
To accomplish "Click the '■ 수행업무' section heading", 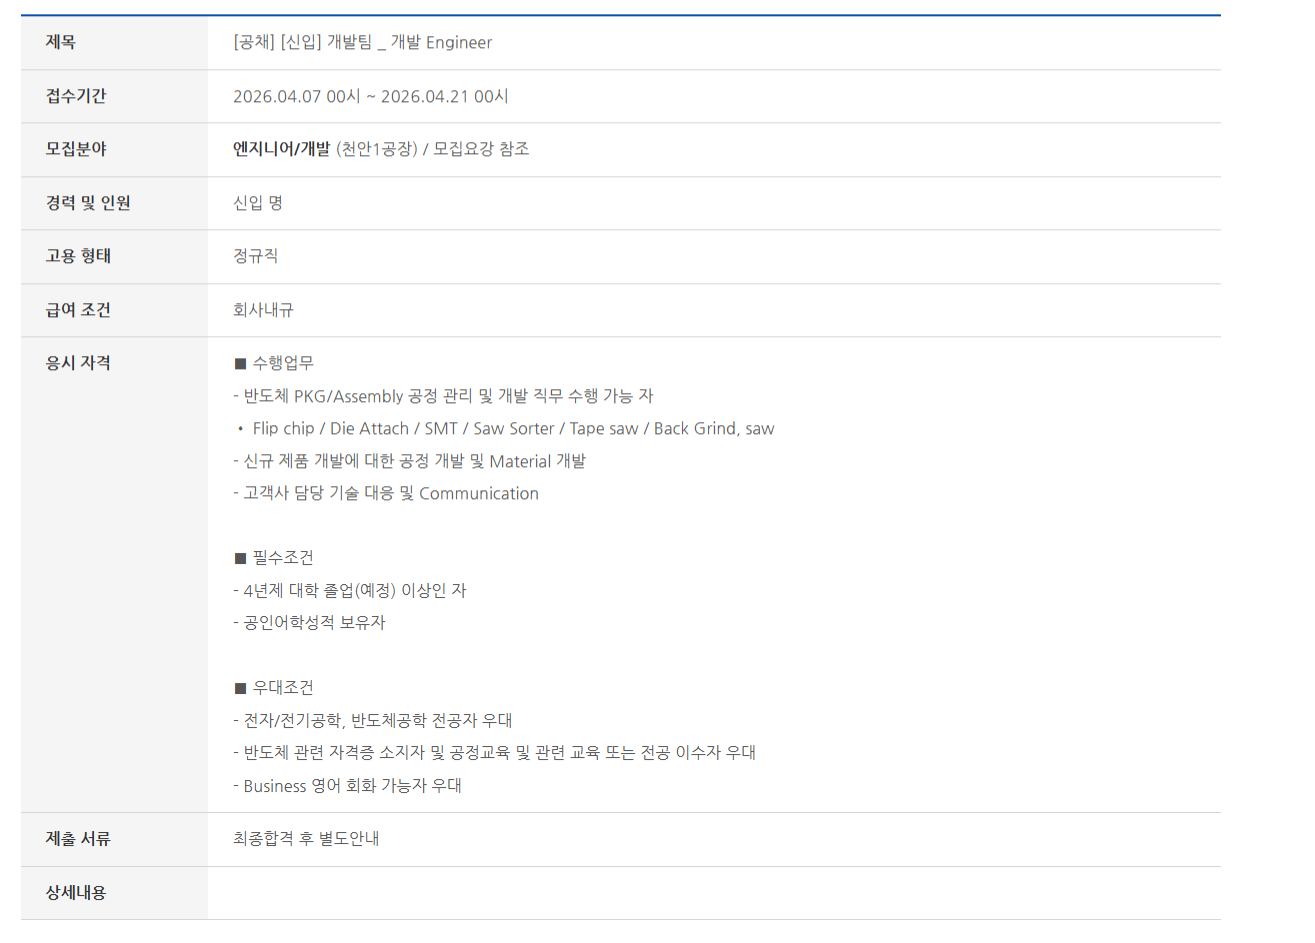I will pyautogui.click(x=274, y=363).
